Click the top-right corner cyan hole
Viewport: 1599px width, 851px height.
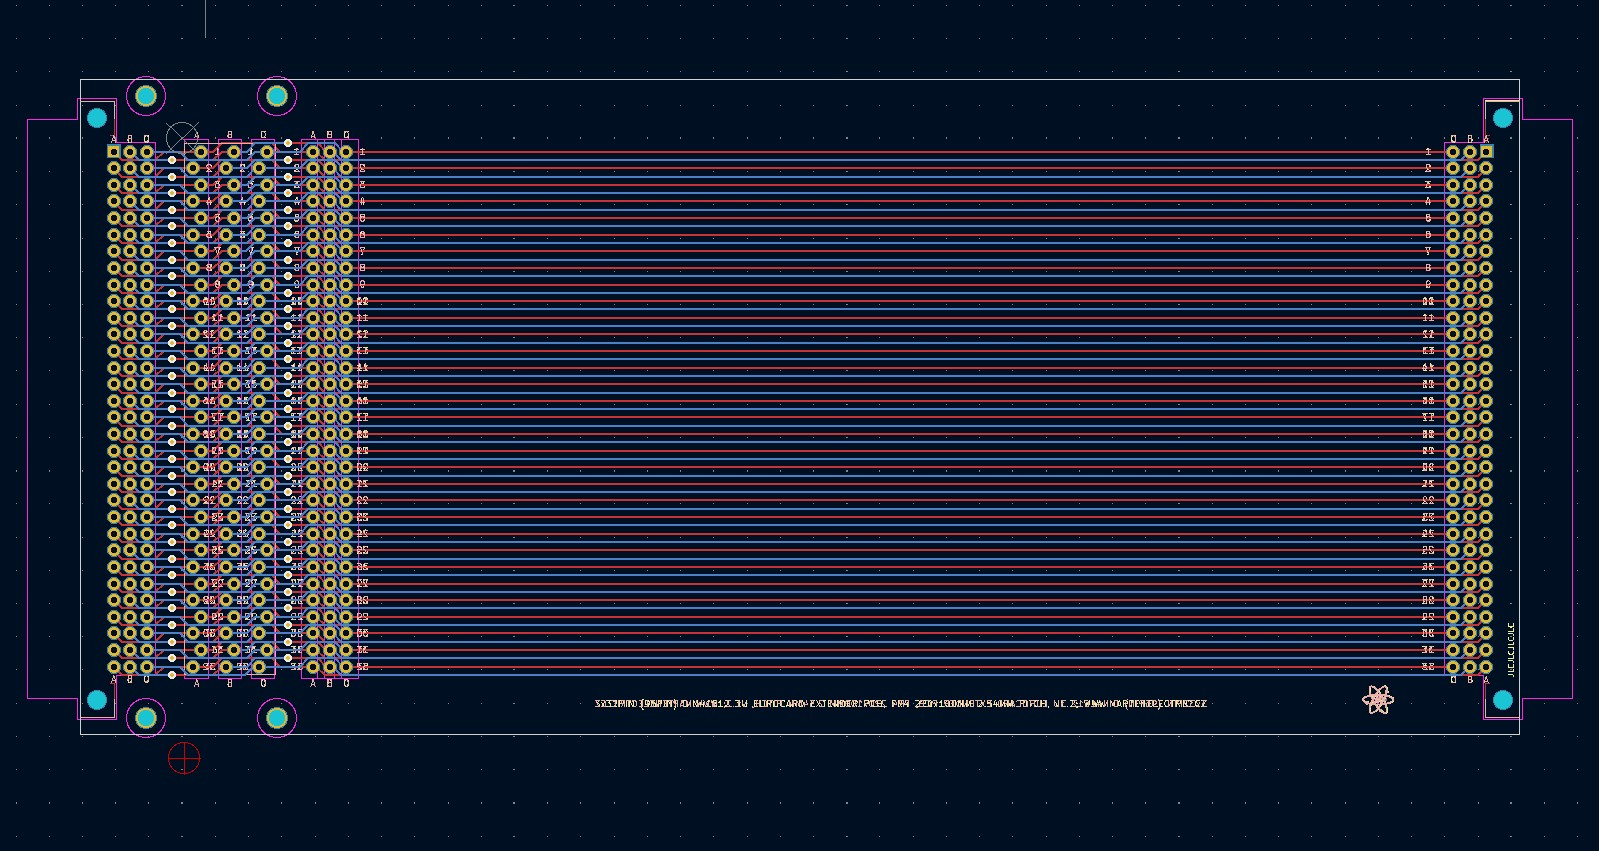coord(1502,118)
